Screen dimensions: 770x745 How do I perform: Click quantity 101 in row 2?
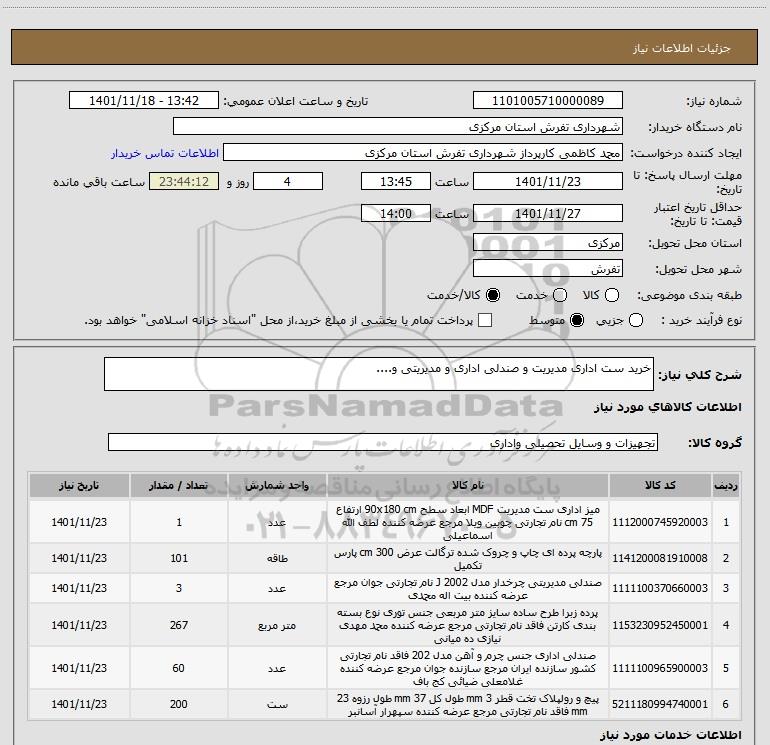[179, 558]
